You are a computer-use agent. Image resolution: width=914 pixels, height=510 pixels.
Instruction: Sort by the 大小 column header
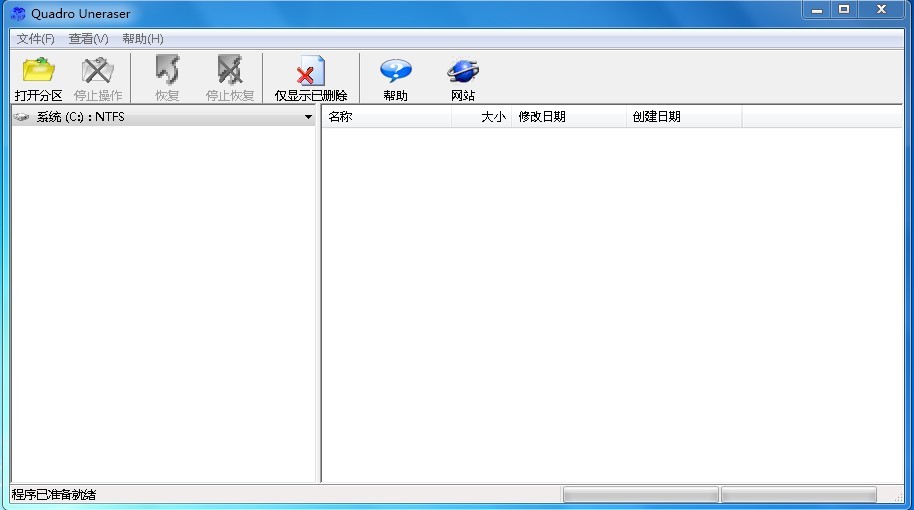point(482,117)
